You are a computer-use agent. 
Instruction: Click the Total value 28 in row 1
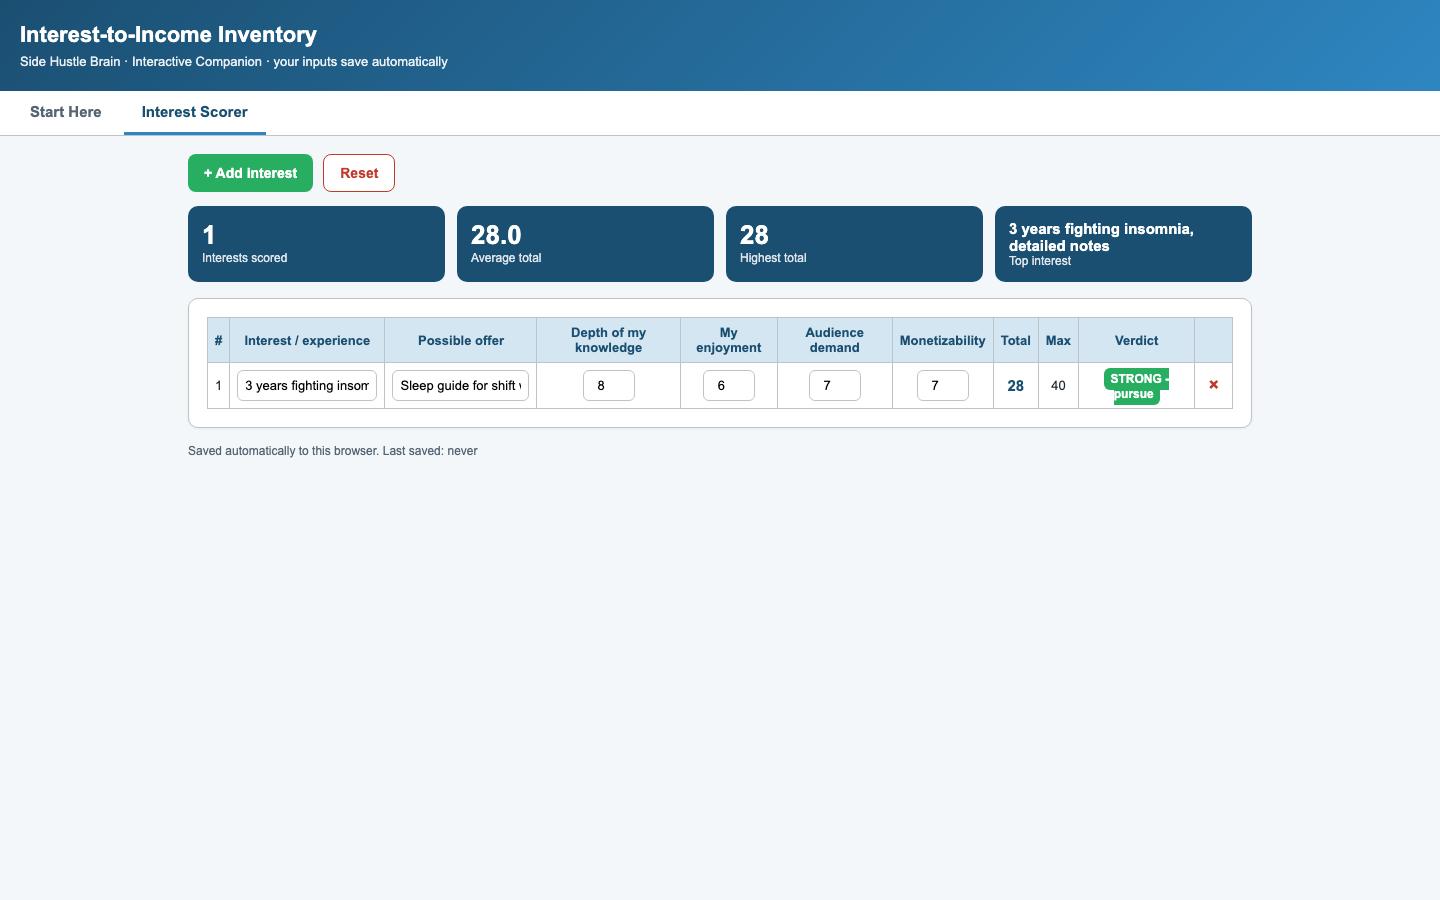[x=1015, y=385]
